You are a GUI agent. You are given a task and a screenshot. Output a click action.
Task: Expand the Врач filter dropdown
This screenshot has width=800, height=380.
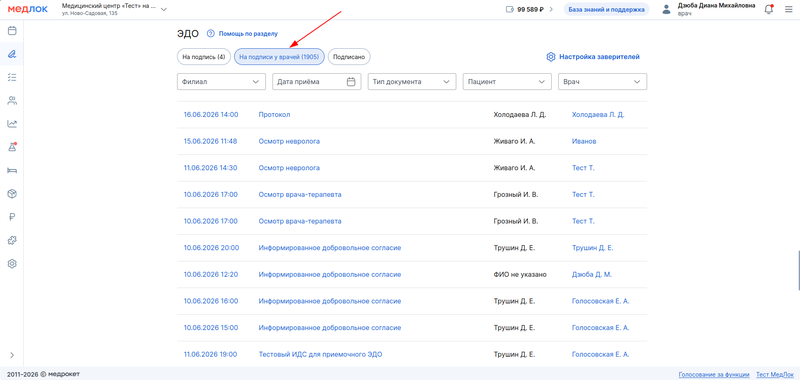tap(603, 82)
